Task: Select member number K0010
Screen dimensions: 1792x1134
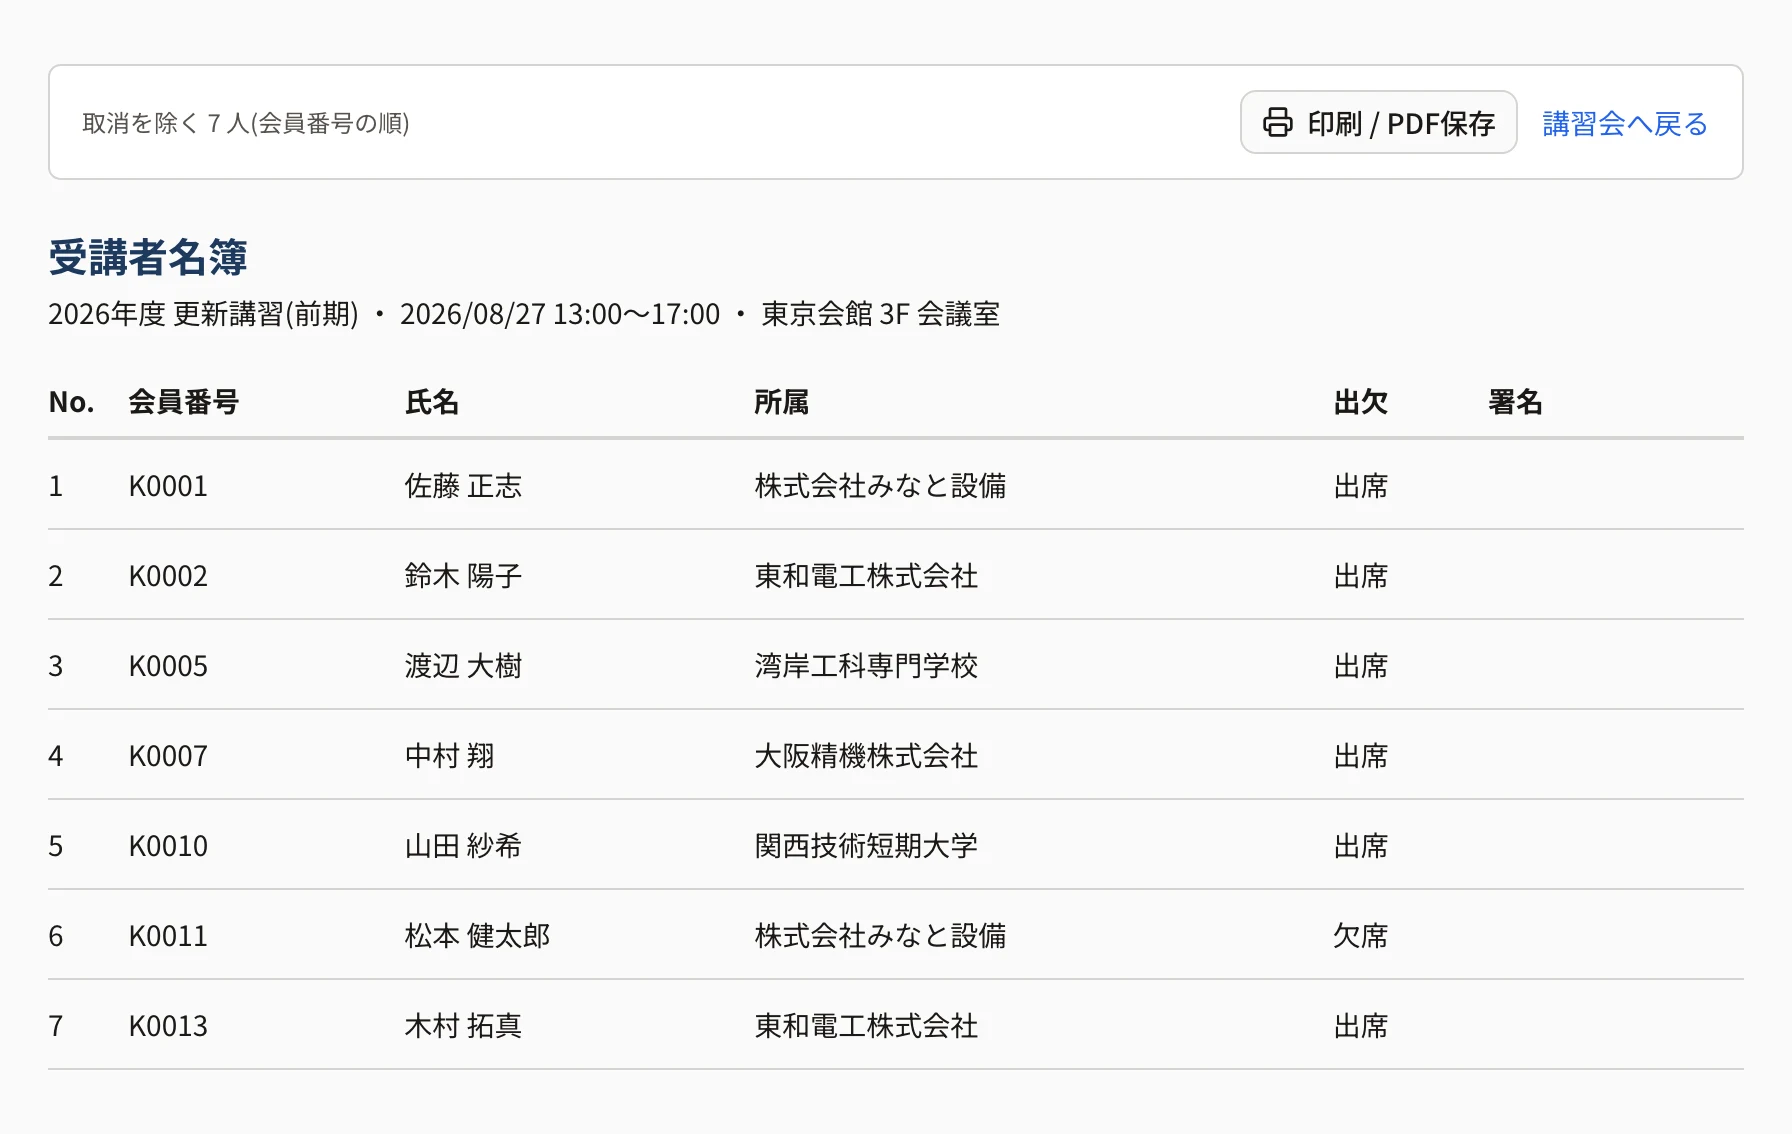Action: tap(168, 846)
